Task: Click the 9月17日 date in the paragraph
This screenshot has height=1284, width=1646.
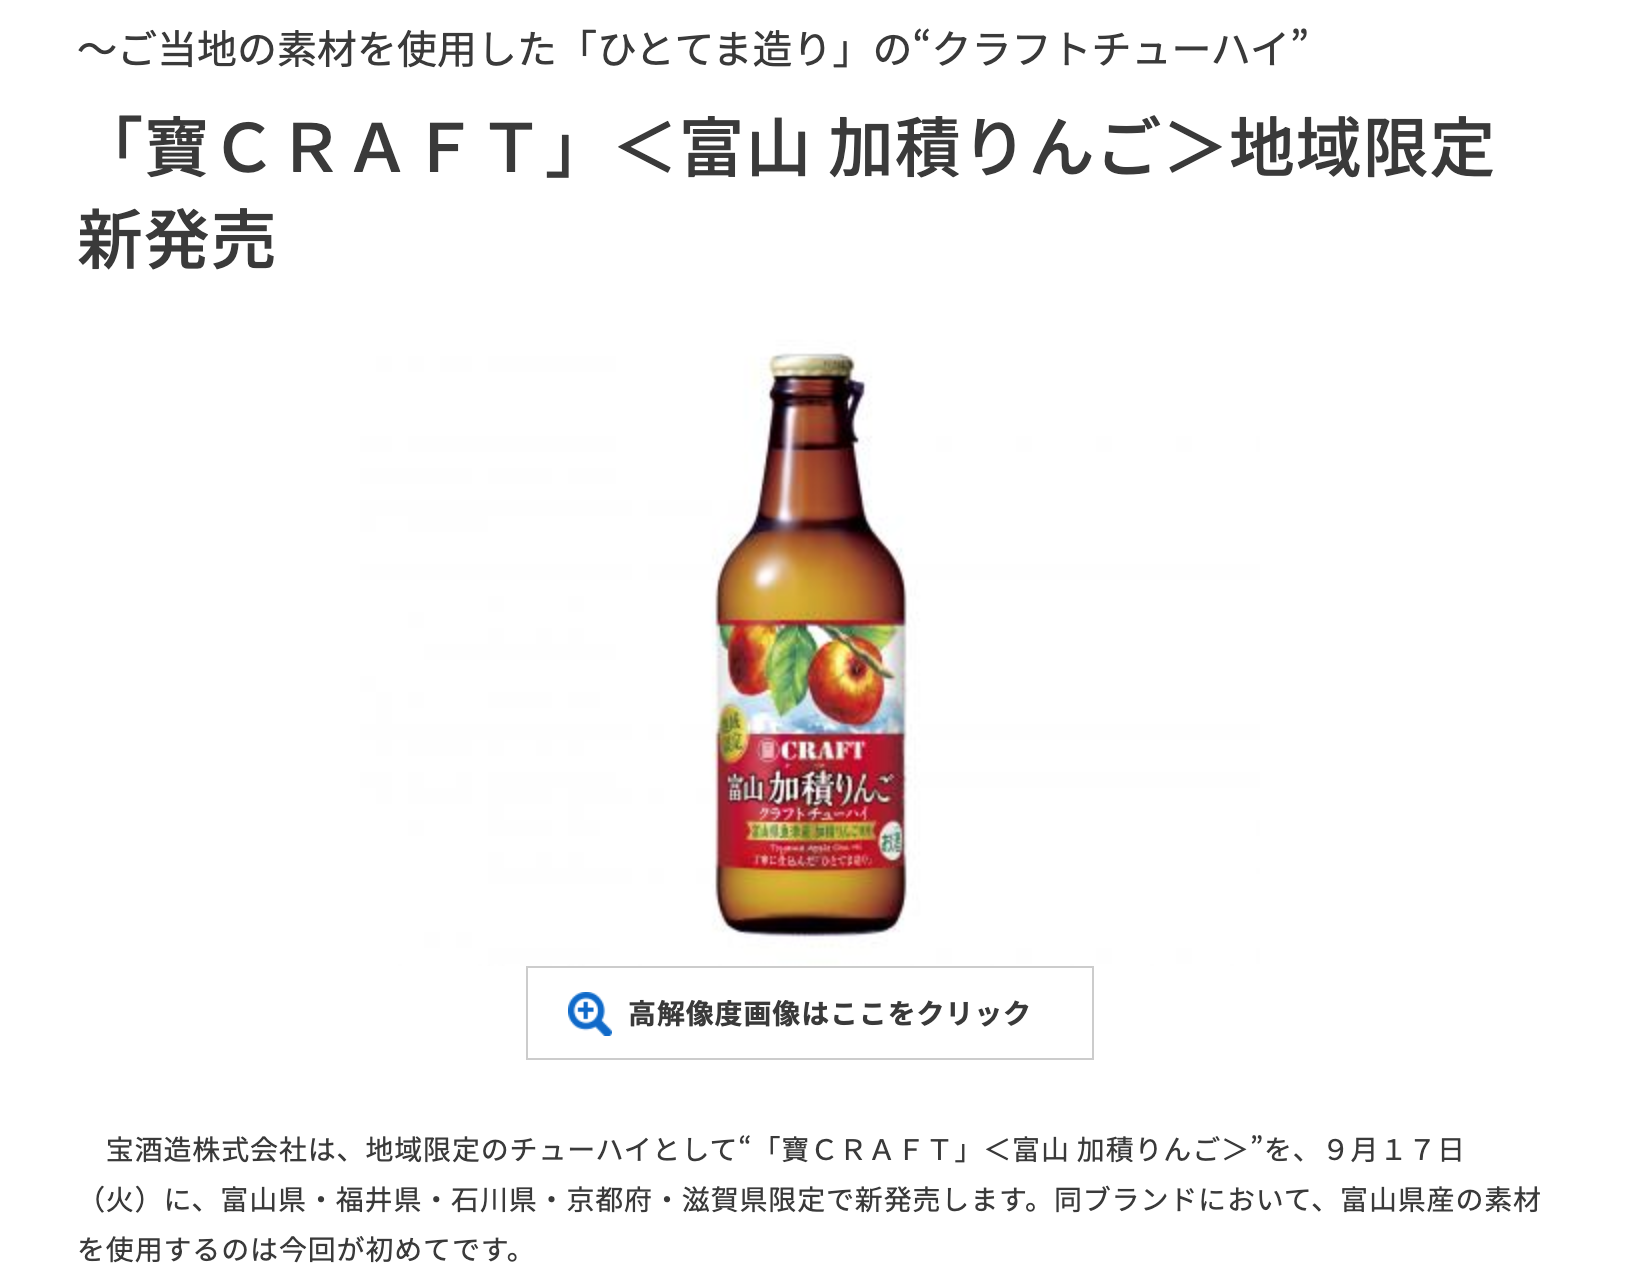Action: pos(1395,1150)
